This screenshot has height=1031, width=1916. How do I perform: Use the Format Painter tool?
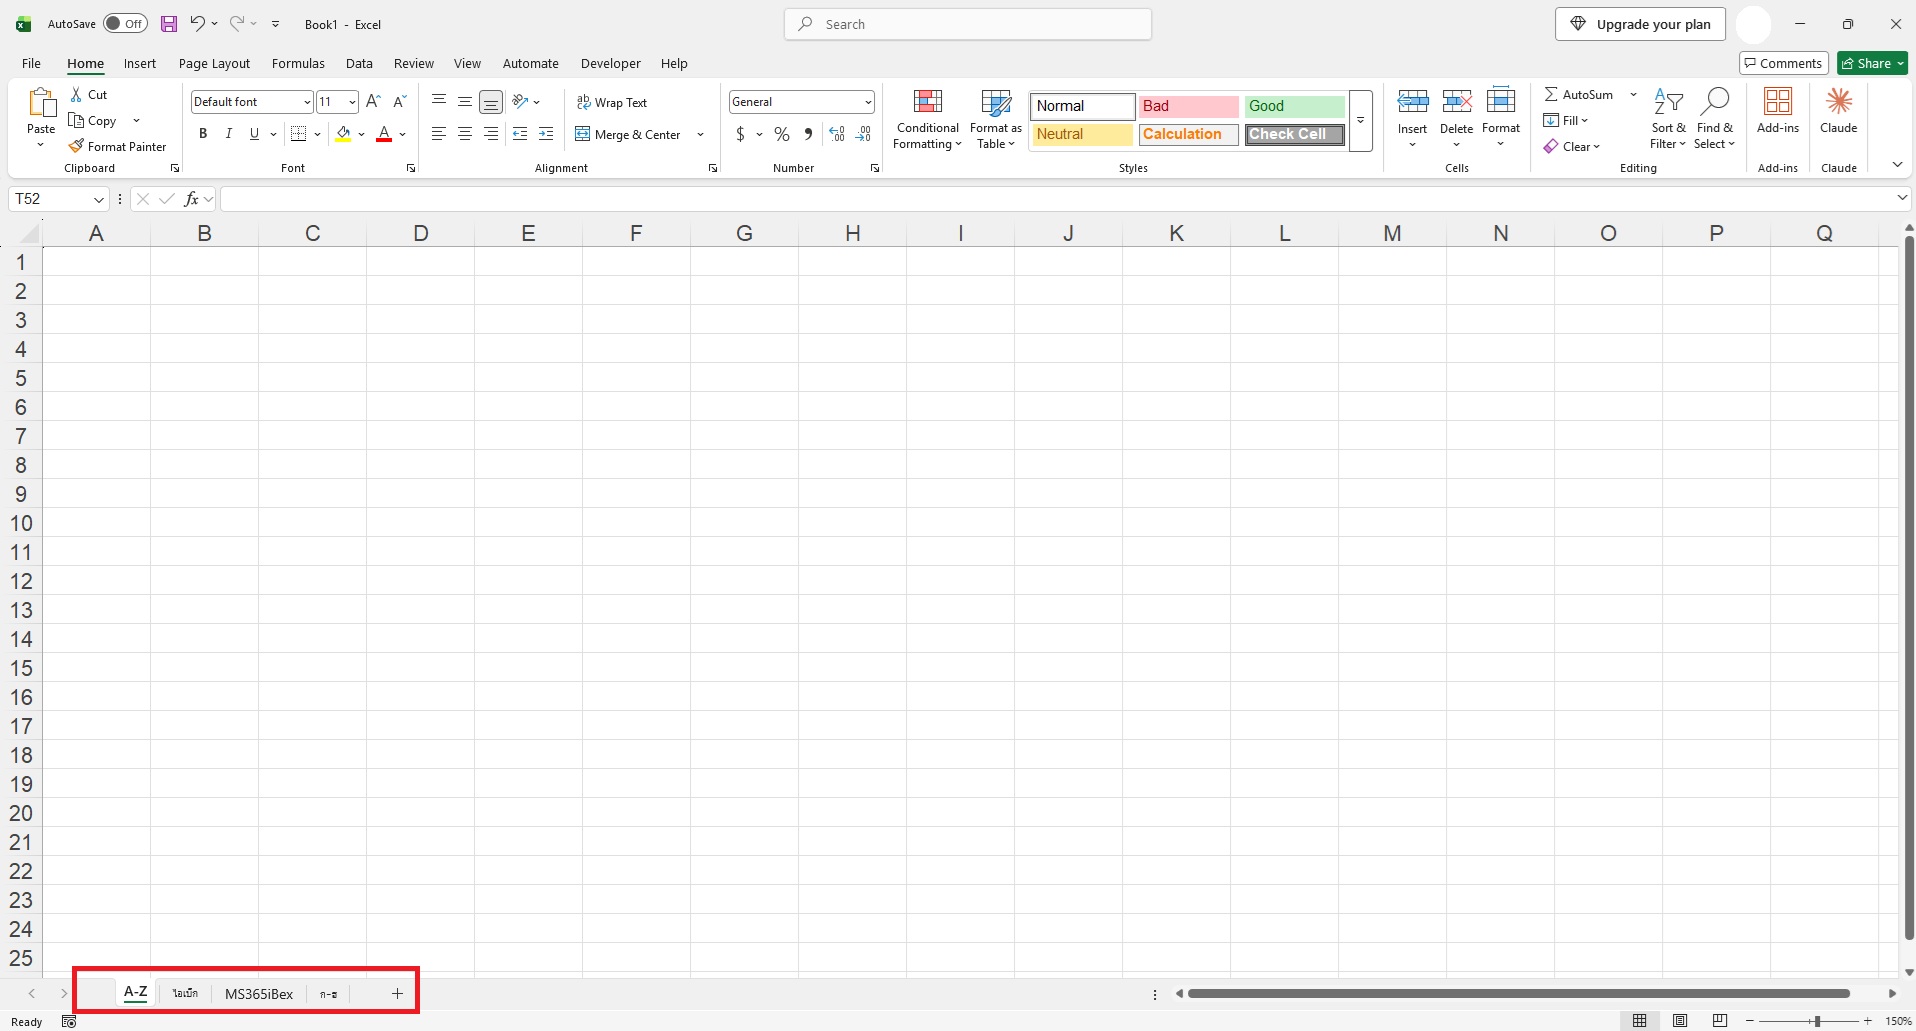click(117, 146)
